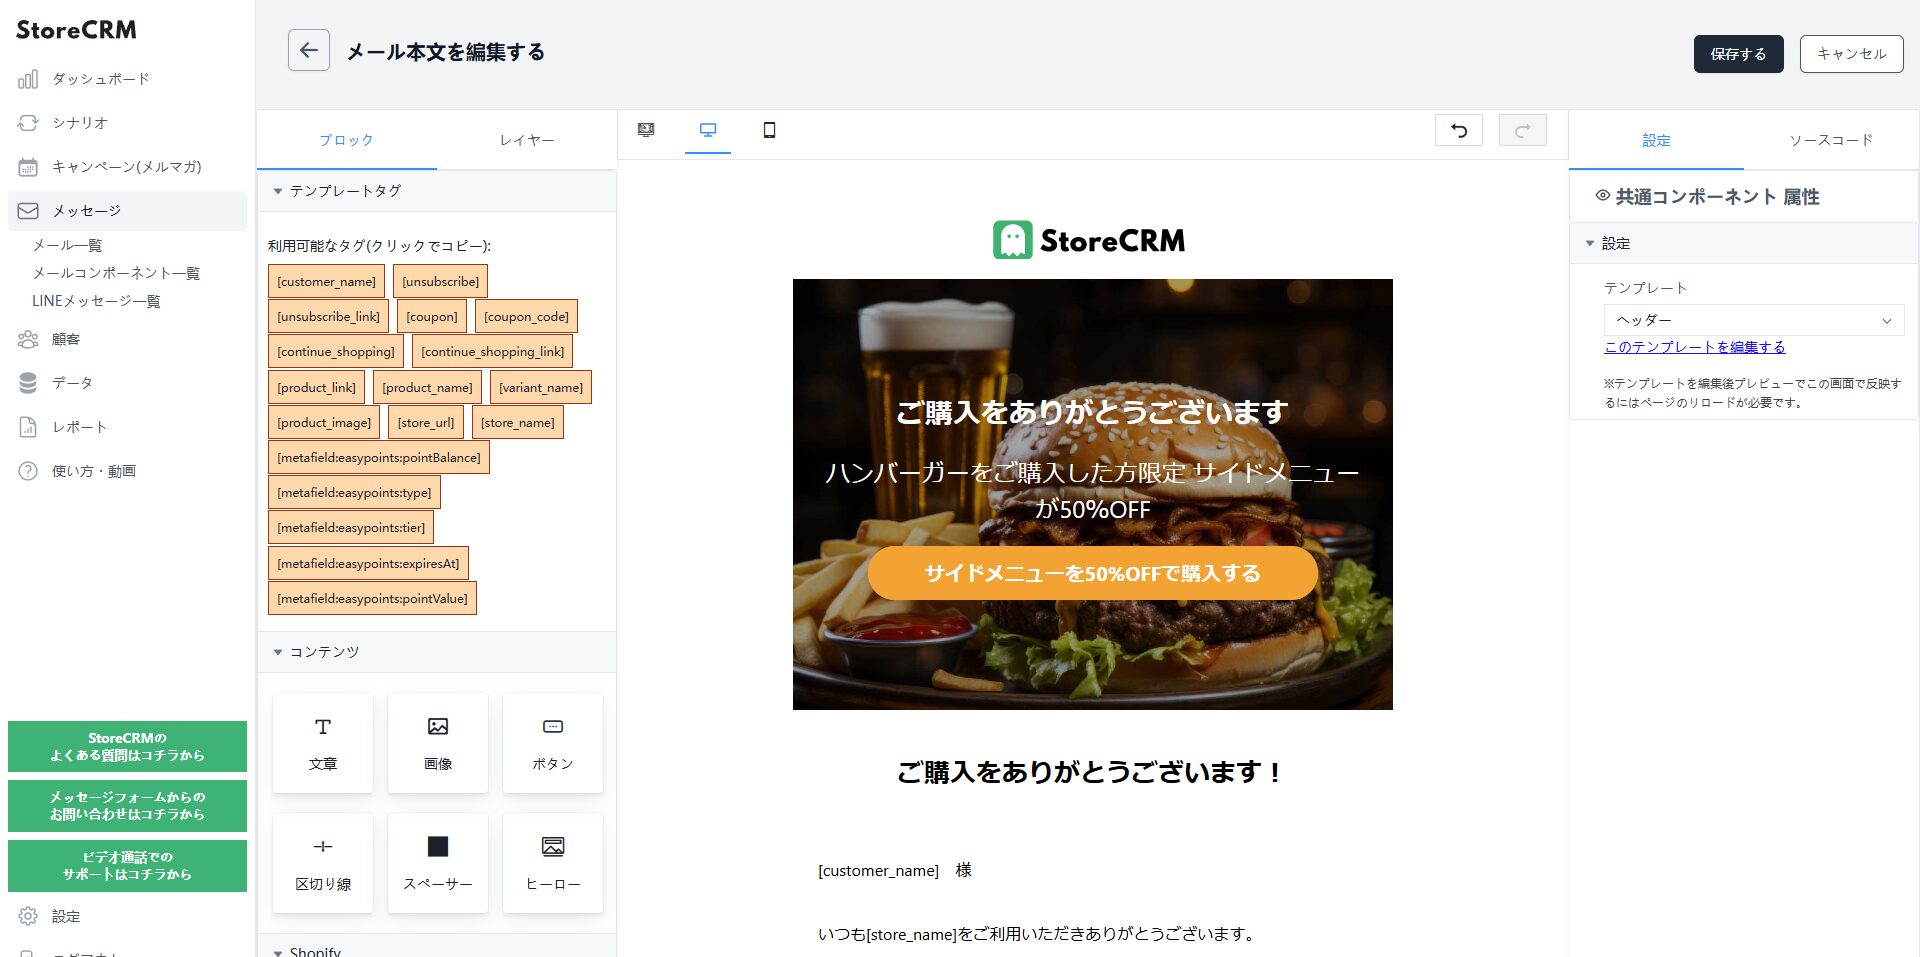Click the Report document icon
The height and width of the screenshot is (957, 1920).
(28, 427)
